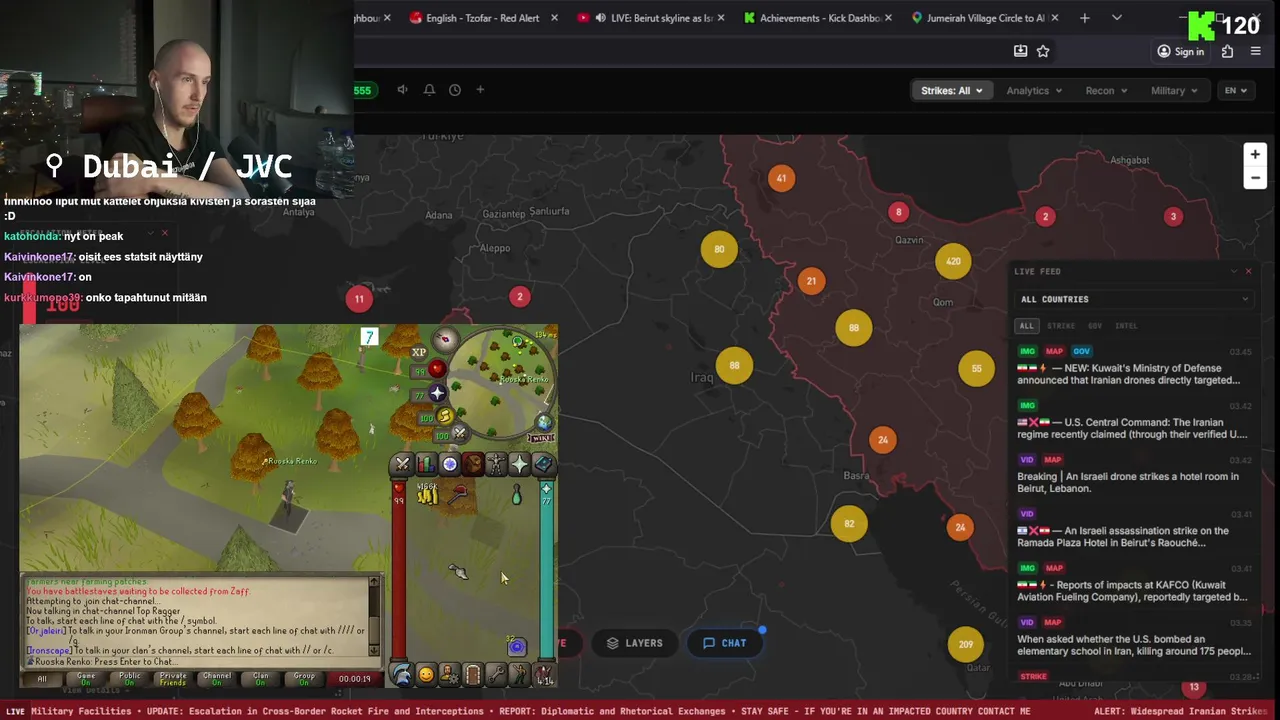Switch game chat to All filter
The width and height of the screenshot is (1280, 720).
[x=42, y=679]
